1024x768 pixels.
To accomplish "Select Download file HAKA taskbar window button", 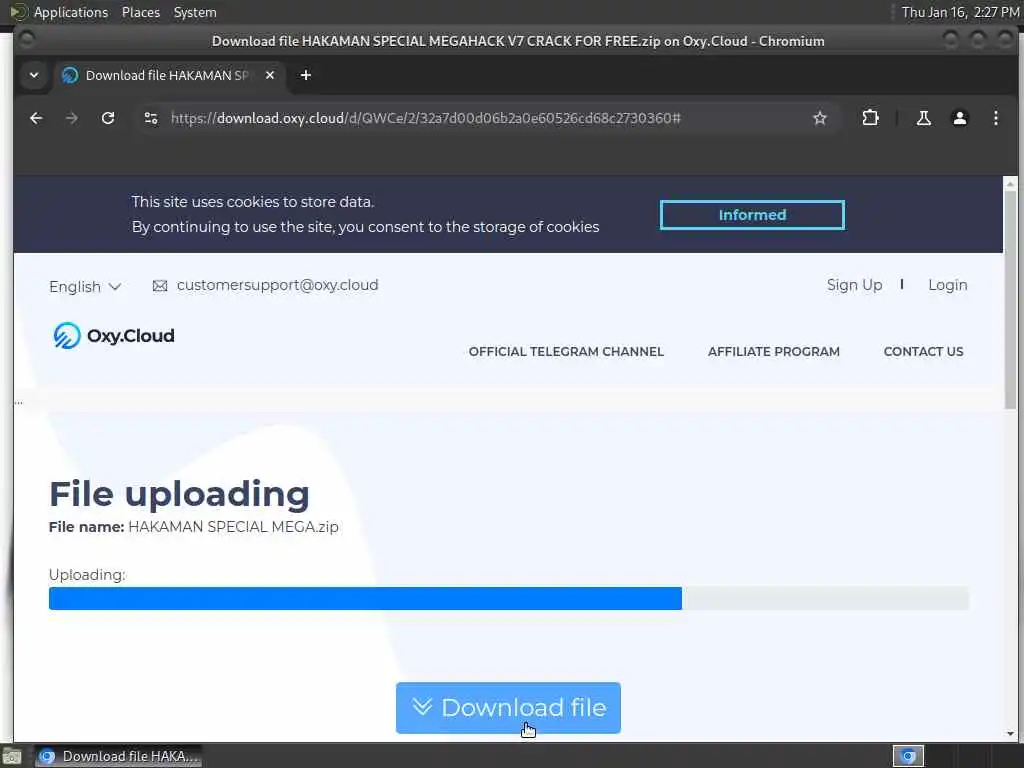I will (118, 756).
